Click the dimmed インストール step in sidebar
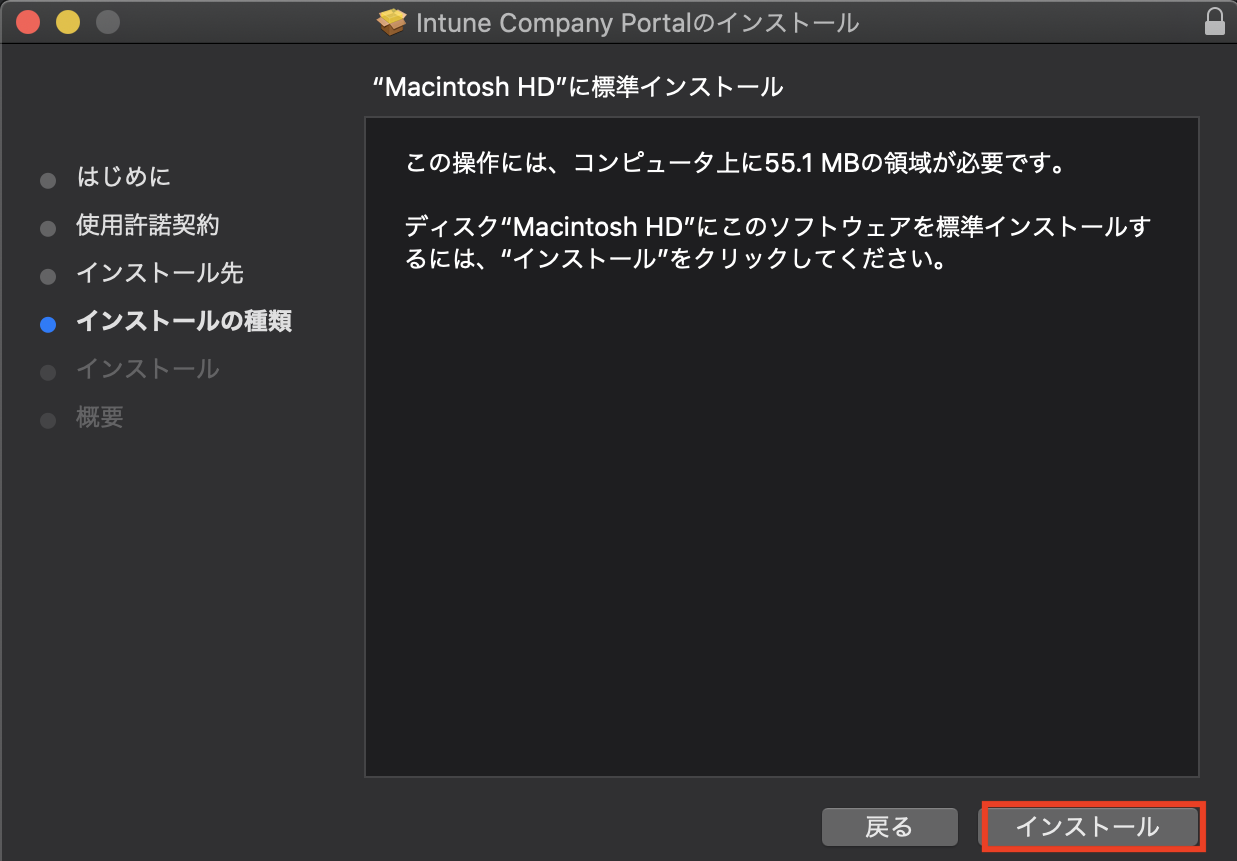 (148, 369)
